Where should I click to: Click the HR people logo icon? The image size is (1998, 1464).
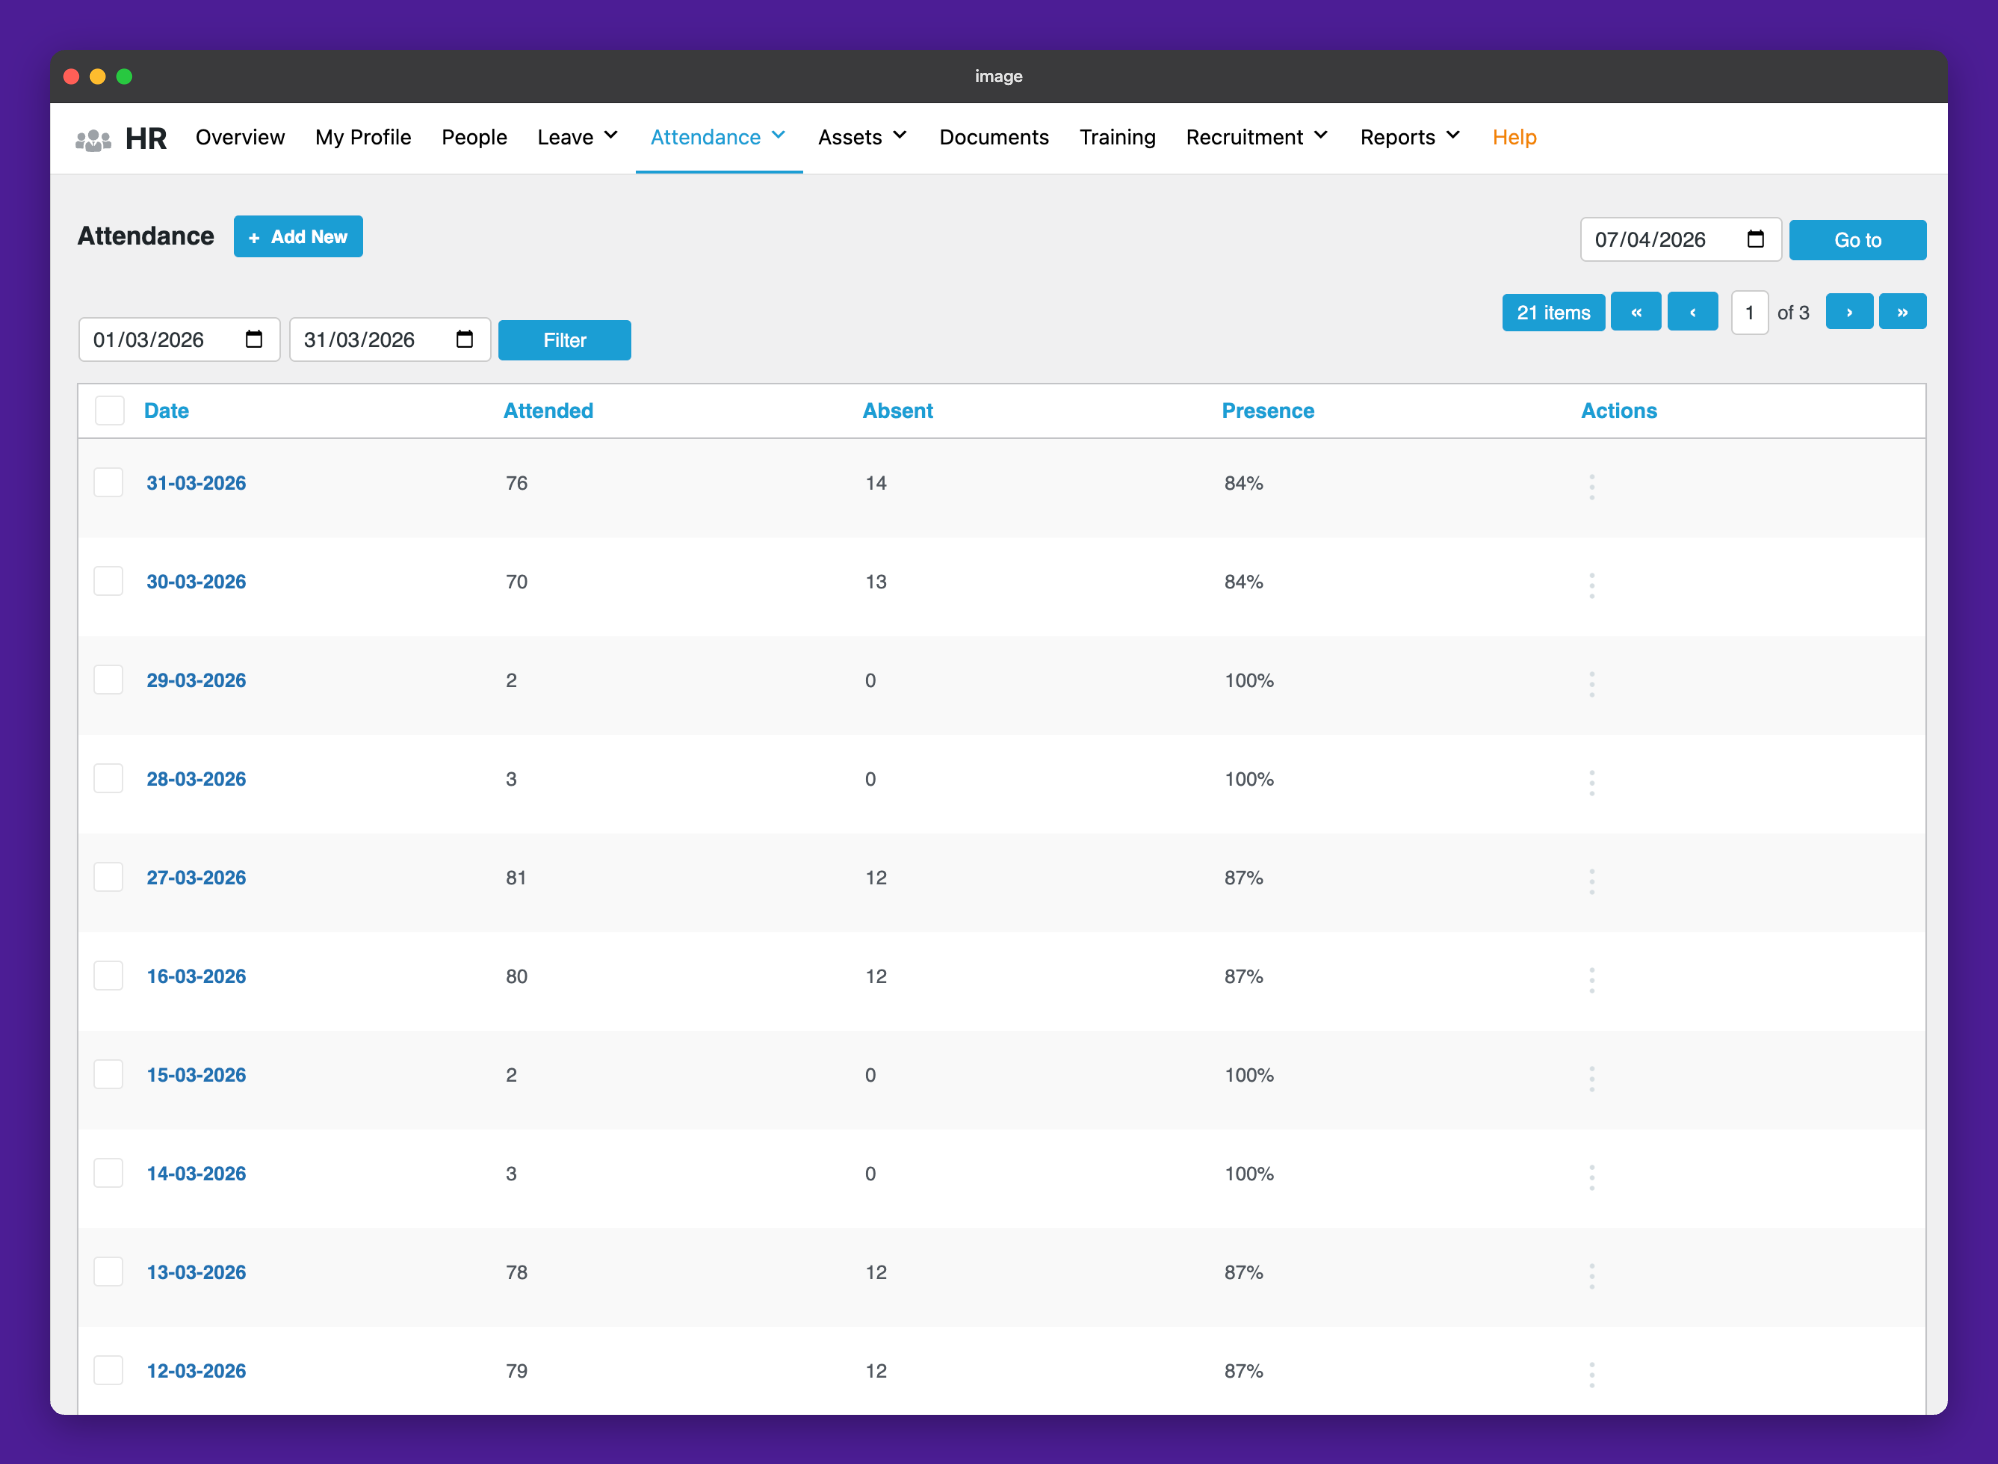pyautogui.click(x=93, y=139)
